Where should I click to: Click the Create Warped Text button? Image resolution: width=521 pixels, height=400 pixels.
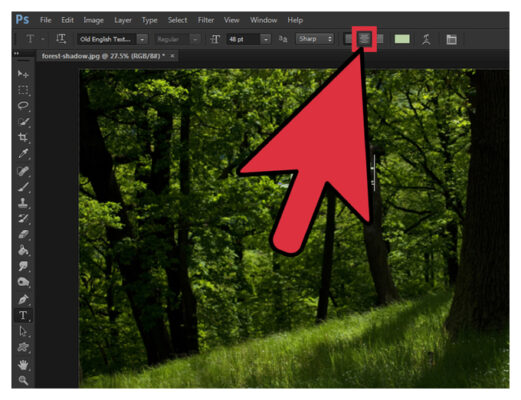point(426,39)
